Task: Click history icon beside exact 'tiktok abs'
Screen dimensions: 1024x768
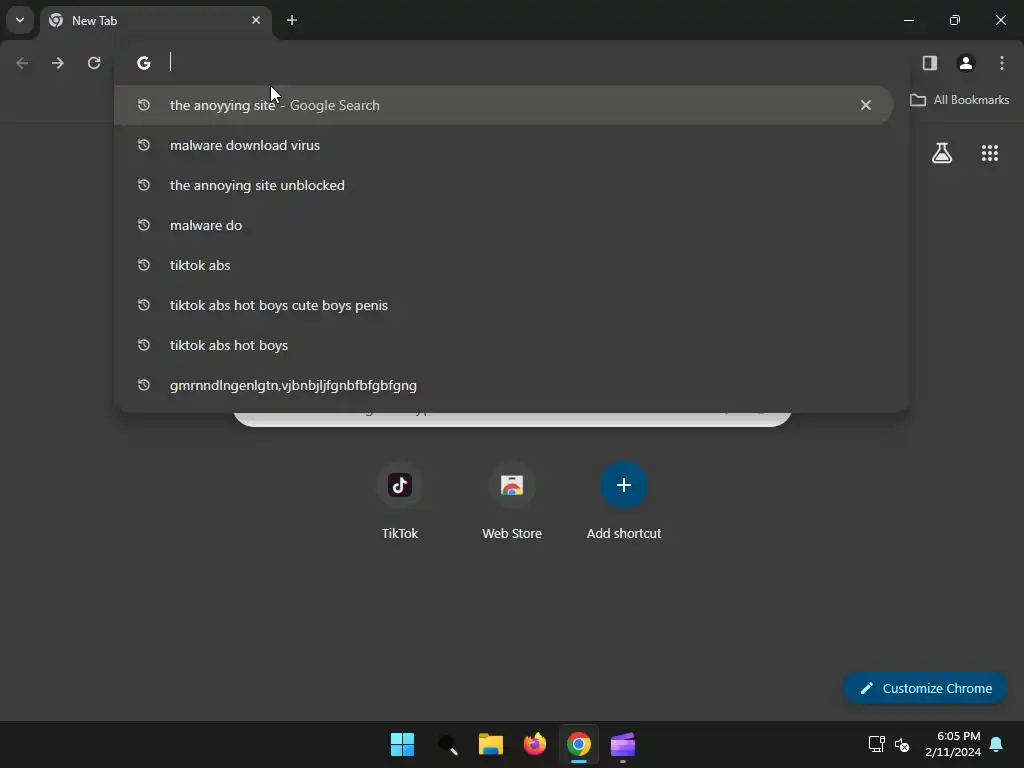Action: (144, 265)
